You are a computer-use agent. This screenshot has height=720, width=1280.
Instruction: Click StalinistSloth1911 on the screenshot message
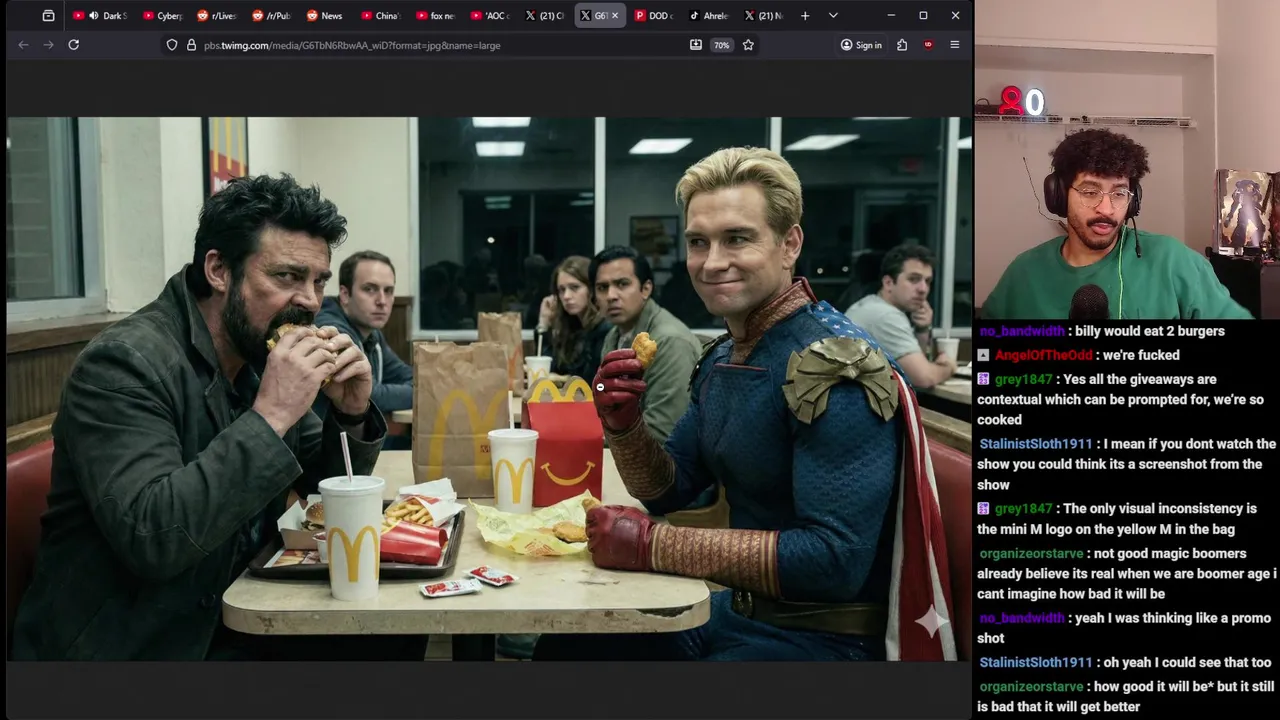(1036, 444)
